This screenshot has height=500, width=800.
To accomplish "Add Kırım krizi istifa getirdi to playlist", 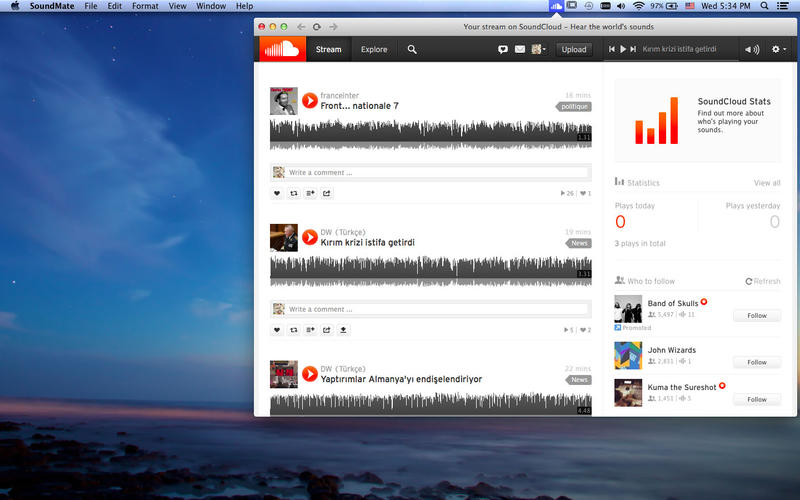I will (310, 329).
